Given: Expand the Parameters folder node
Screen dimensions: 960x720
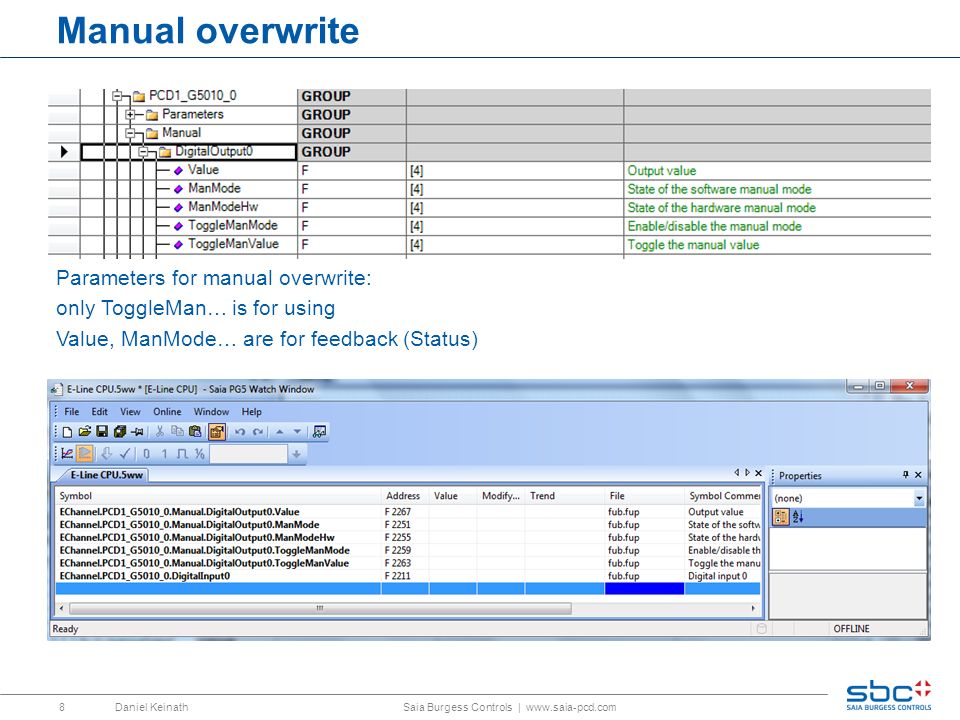Looking at the screenshot, I should click(130, 114).
